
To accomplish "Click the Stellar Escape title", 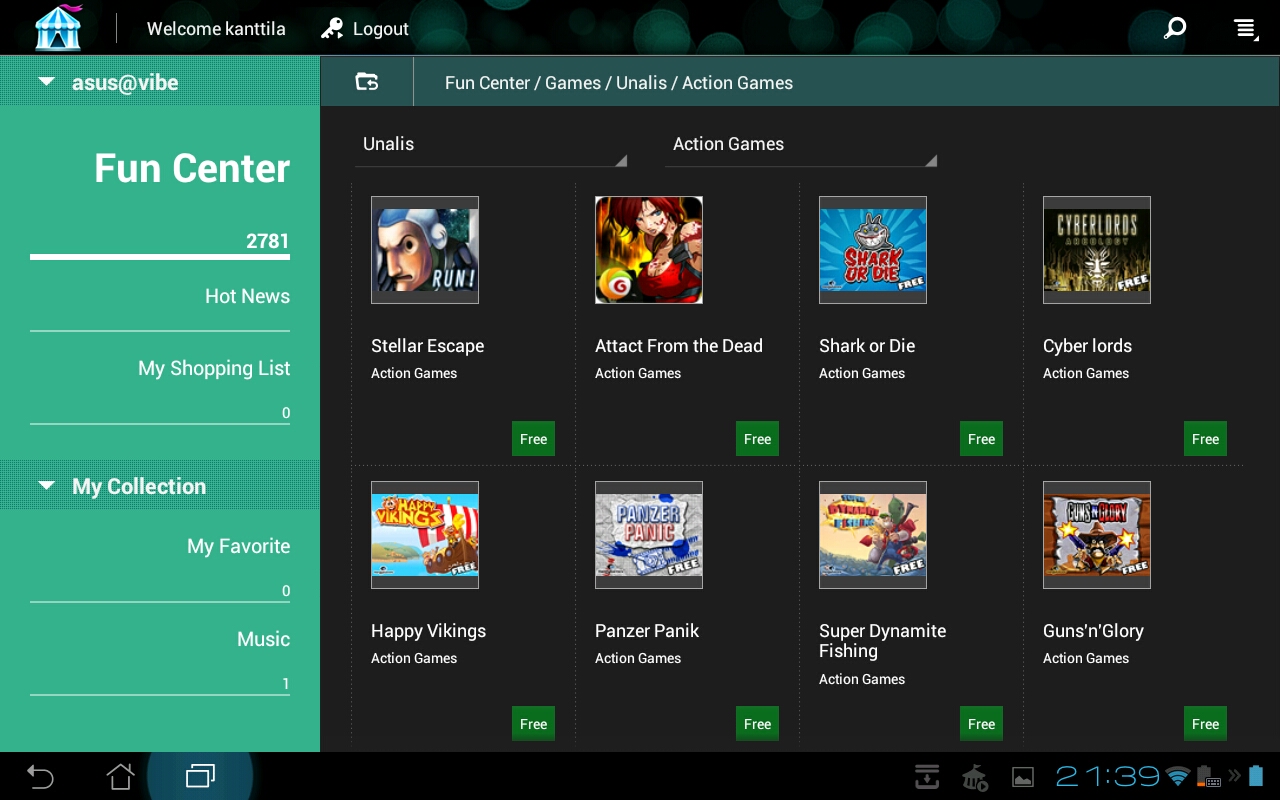I will click(428, 346).
